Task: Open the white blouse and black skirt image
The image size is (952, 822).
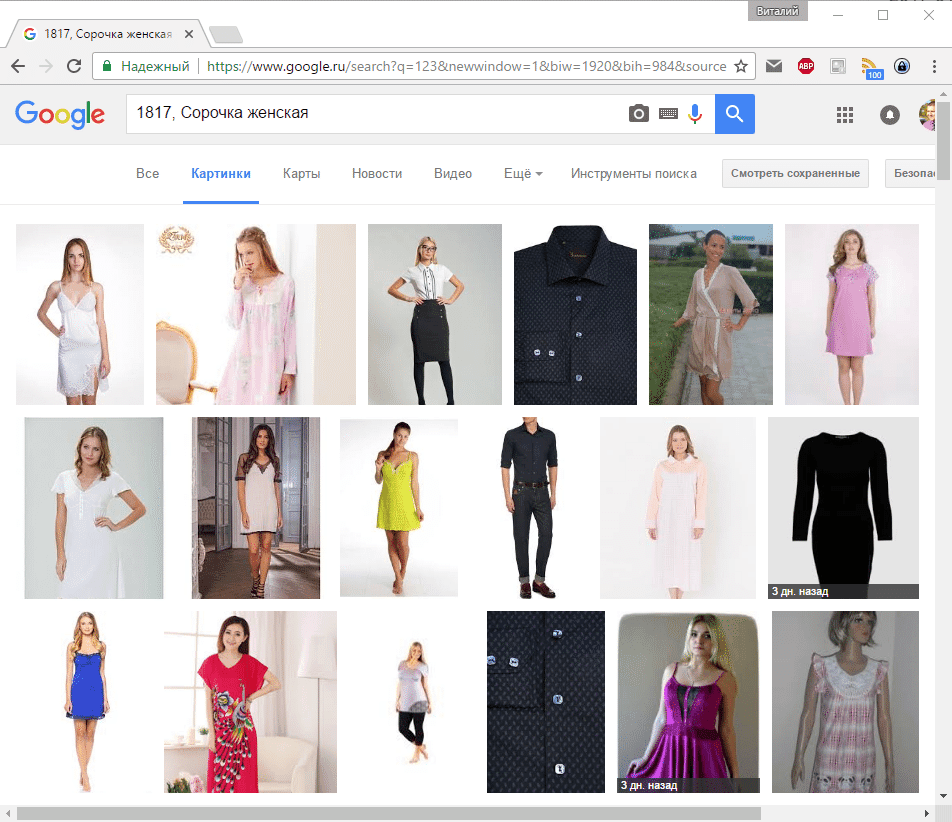Action: pyautogui.click(x=435, y=314)
